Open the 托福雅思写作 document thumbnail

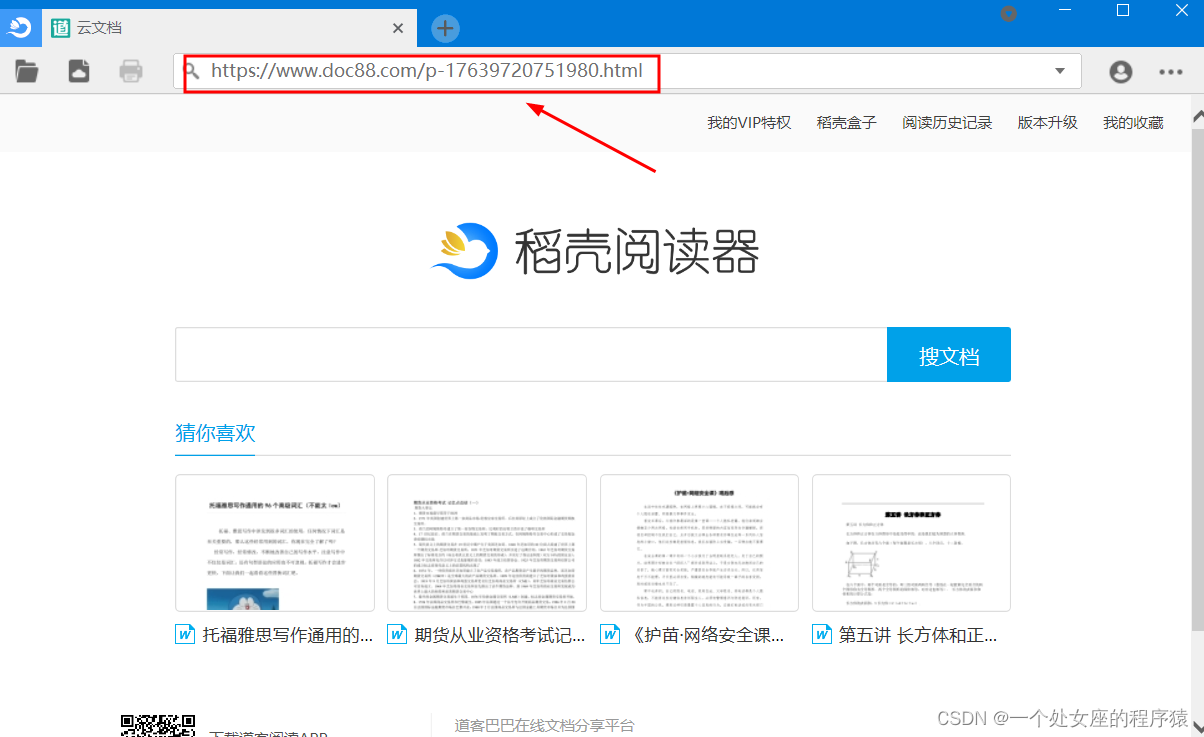coord(275,543)
